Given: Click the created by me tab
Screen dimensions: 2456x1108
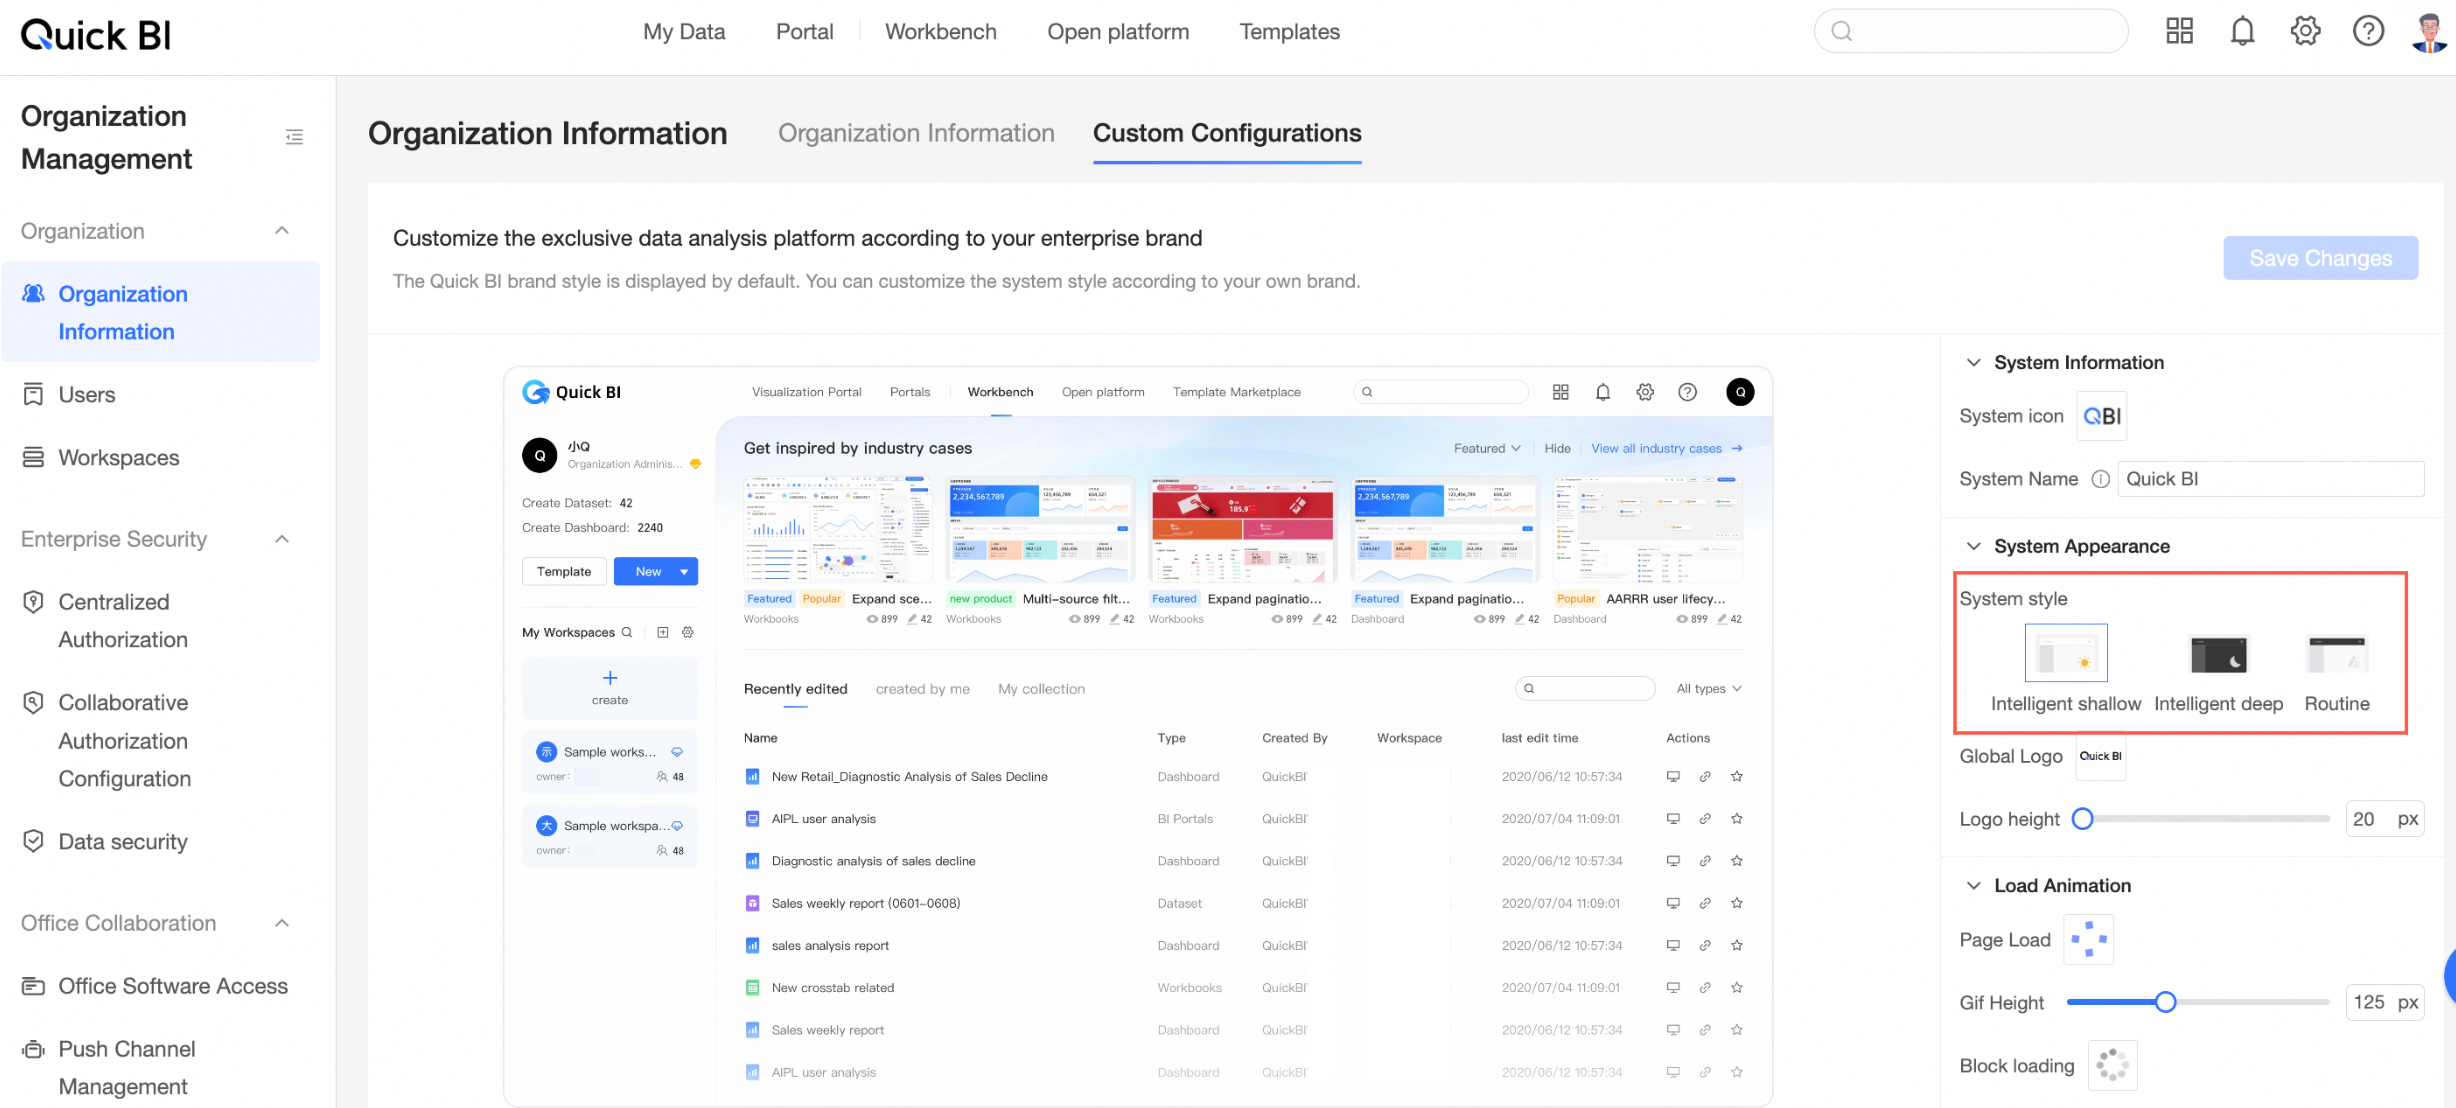Looking at the screenshot, I should (x=922, y=689).
